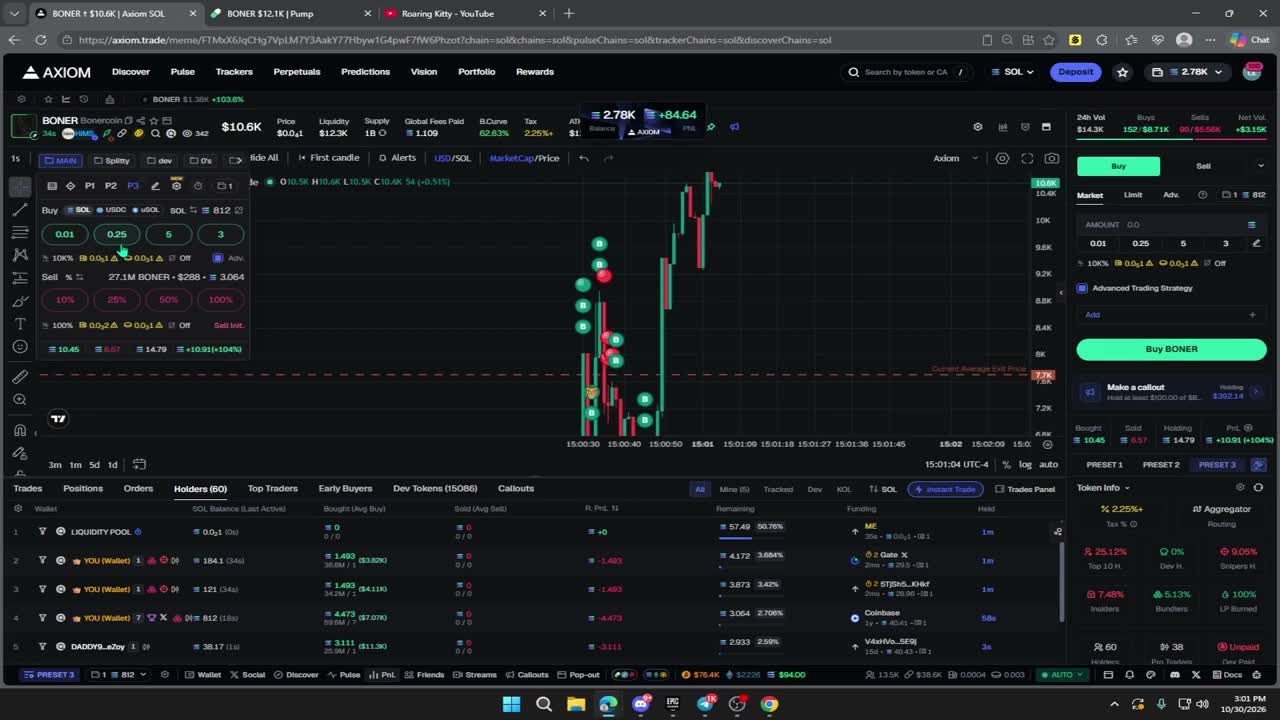Sell 50% using the quick sell button
This screenshot has width=1280, height=720.
pyautogui.click(x=168, y=299)
